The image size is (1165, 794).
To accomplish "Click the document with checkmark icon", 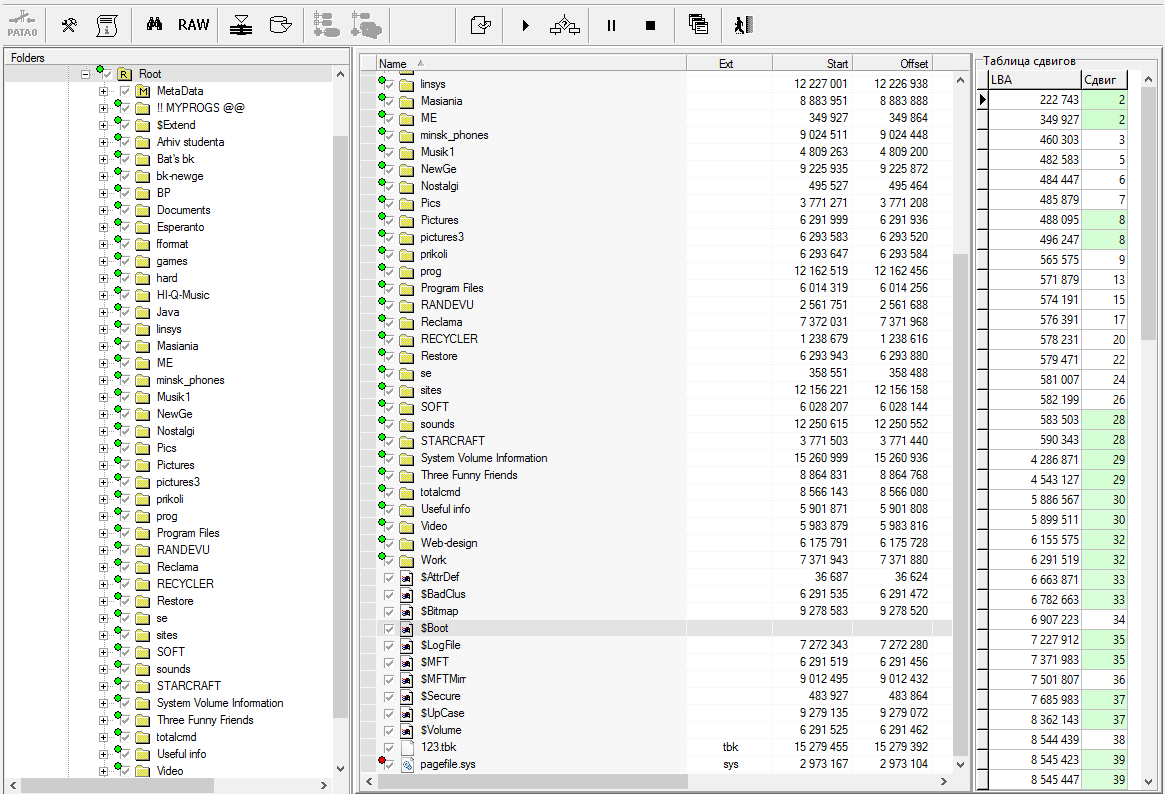I will 481,25.
